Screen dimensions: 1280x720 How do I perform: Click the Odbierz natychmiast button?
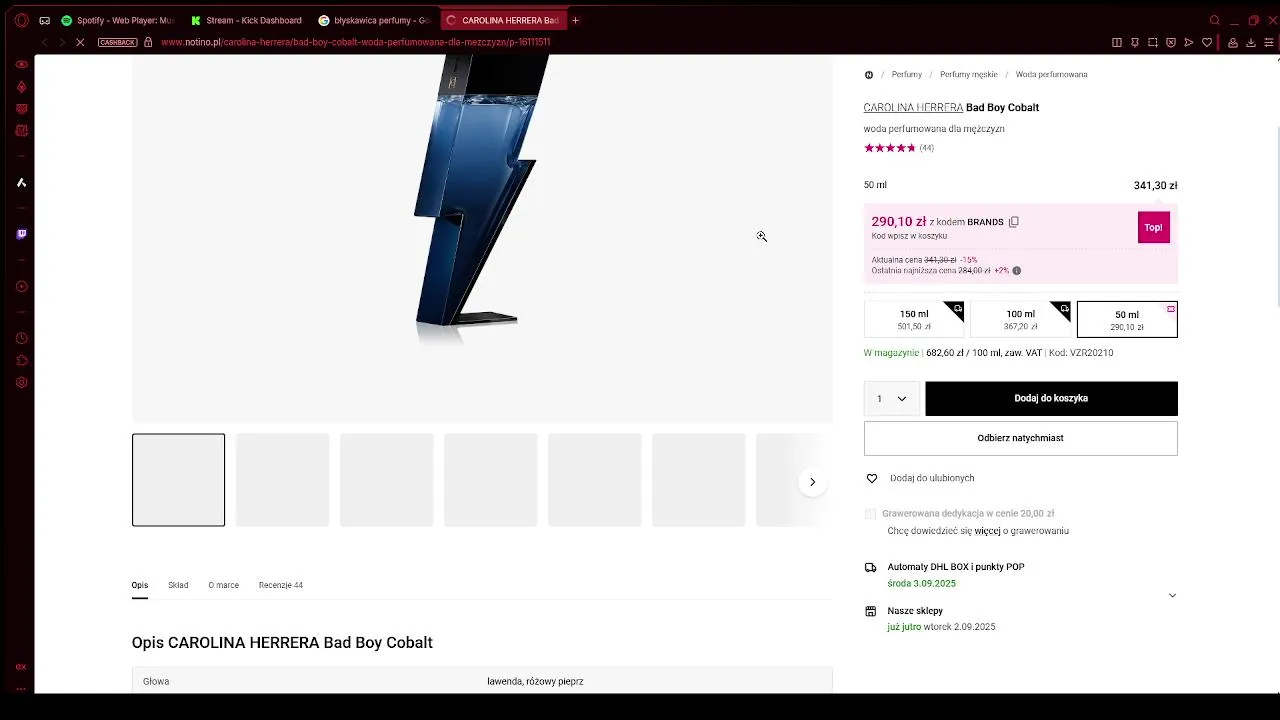click(x=1020, y=438)
